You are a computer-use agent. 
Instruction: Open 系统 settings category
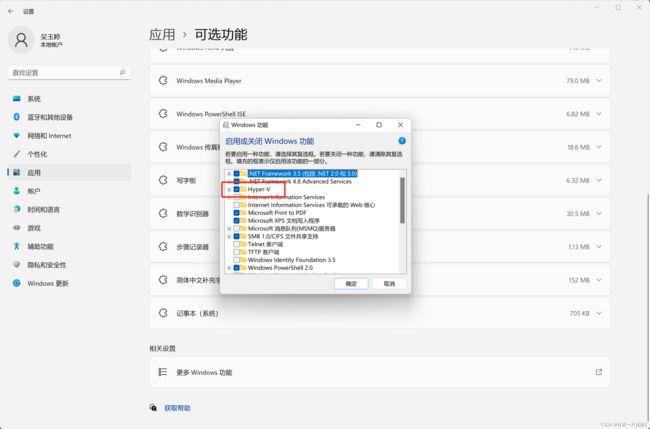click(x=69, y=99)
